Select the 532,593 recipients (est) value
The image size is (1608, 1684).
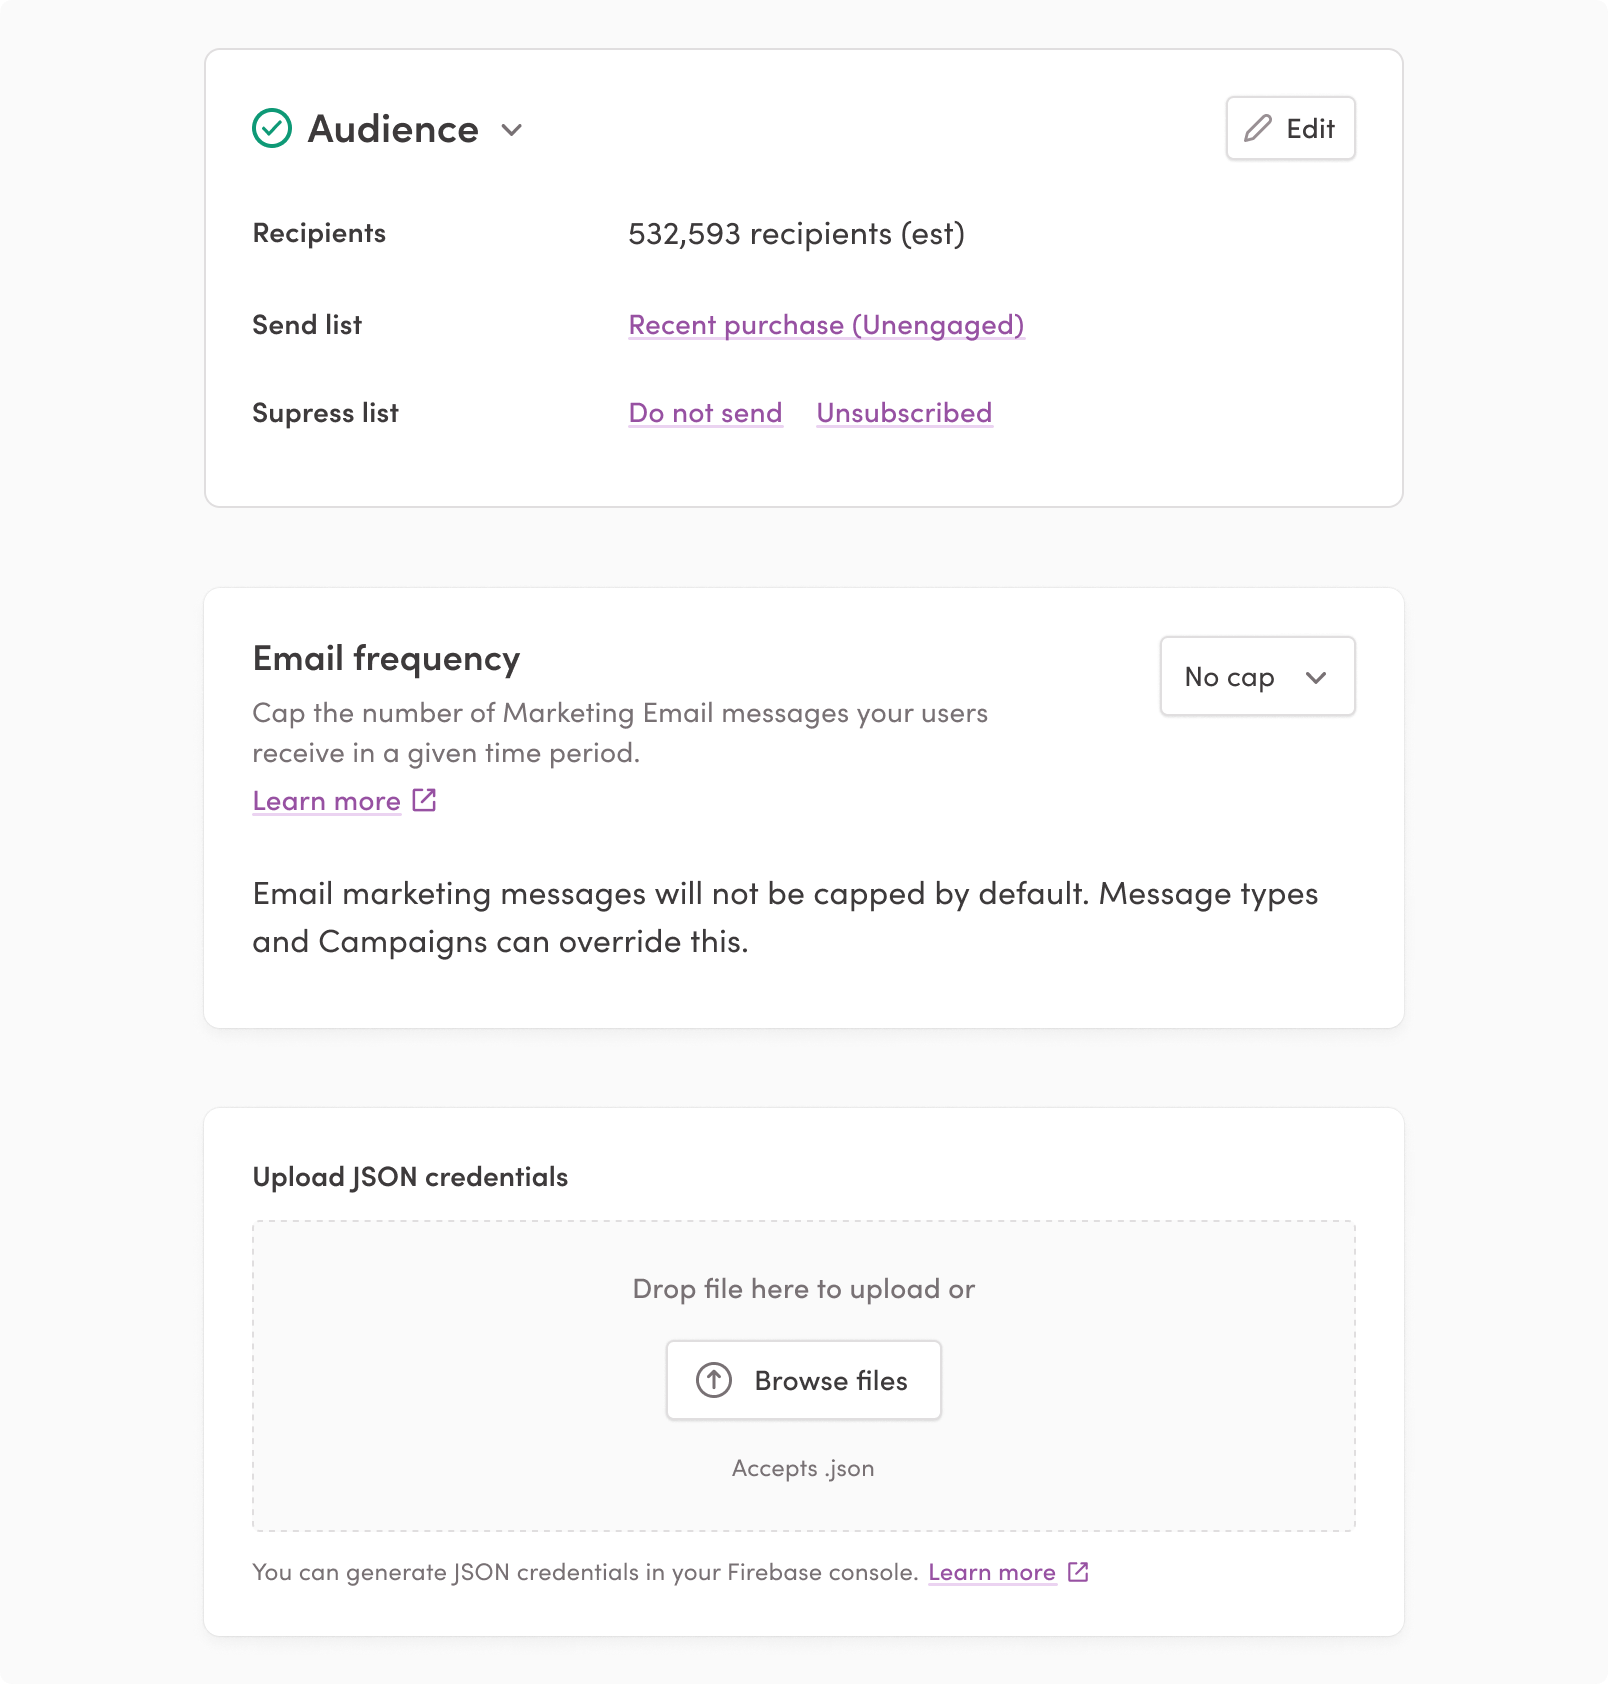[796, 234]
